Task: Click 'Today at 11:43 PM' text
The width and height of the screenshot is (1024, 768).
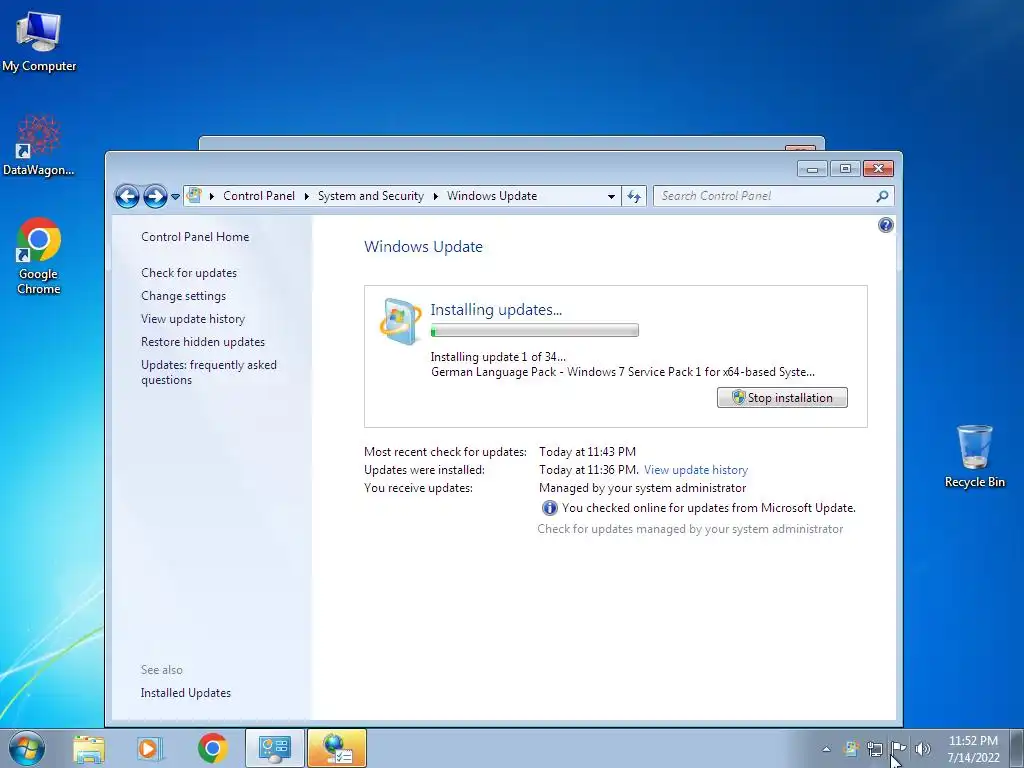Action: [x=587, y=452]
